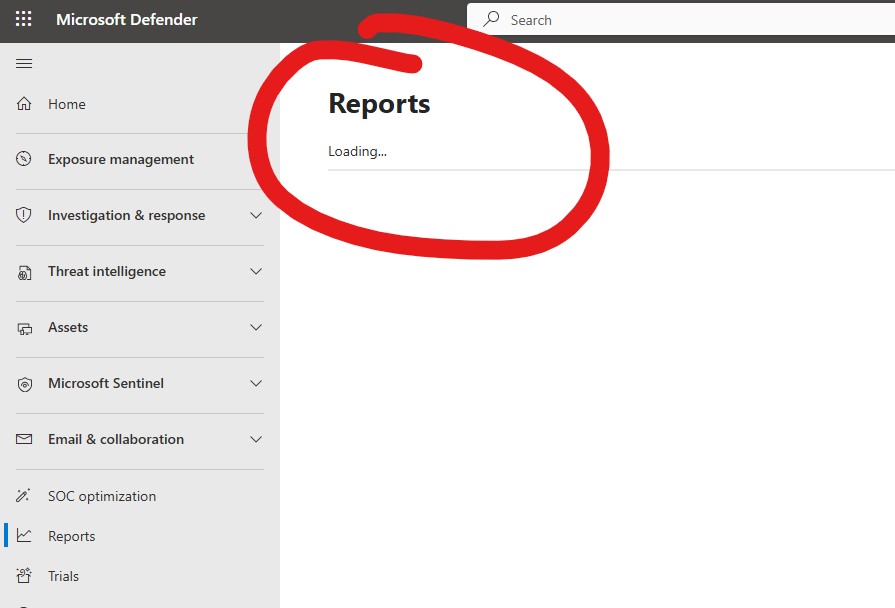Click the Loading... status text
The width and height of the screenshot is (895, 608).
point(357,151)
